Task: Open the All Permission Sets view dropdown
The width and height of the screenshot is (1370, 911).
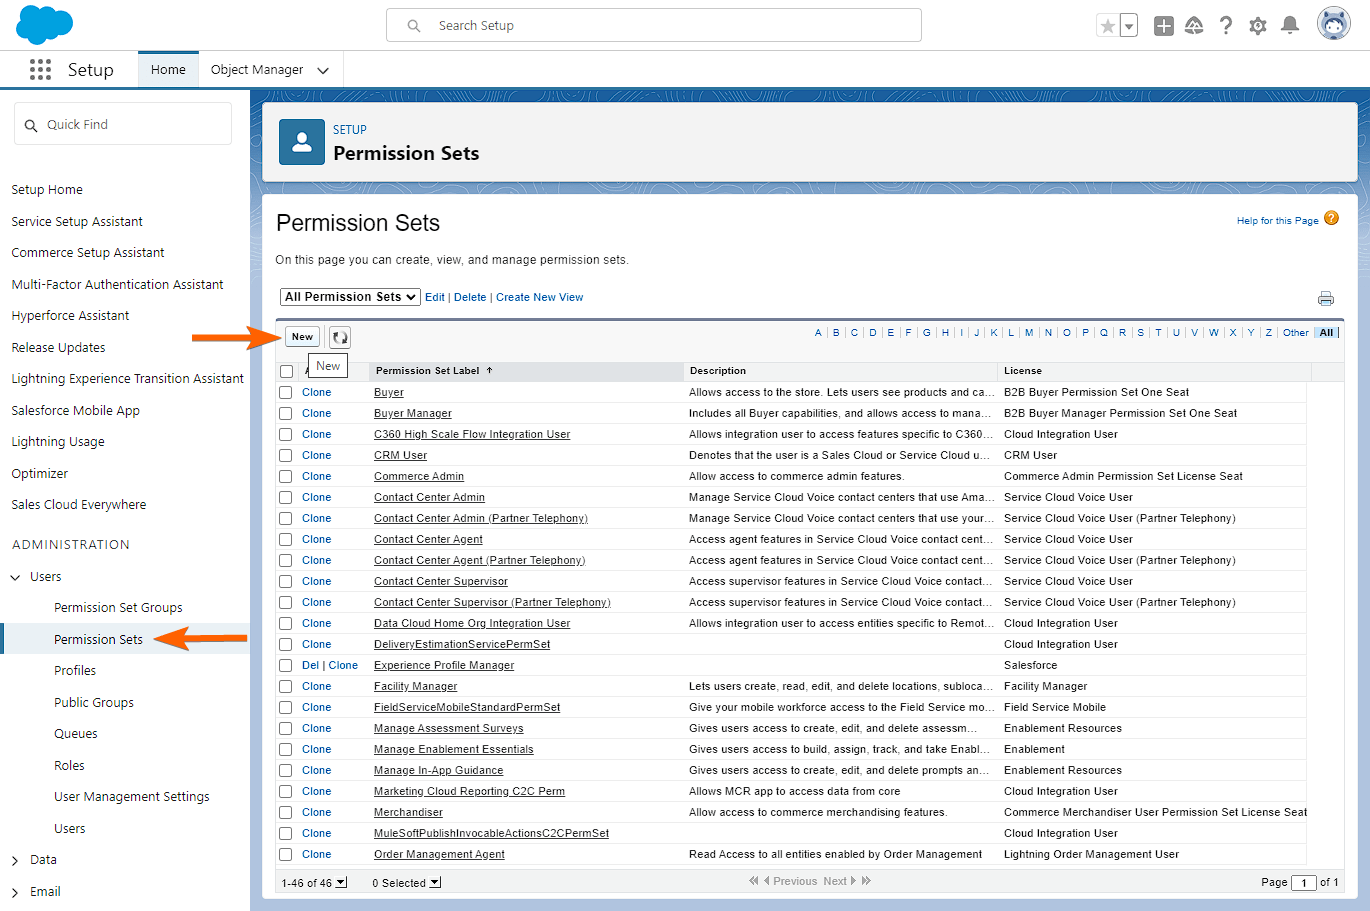Action: tap(350, 297)
